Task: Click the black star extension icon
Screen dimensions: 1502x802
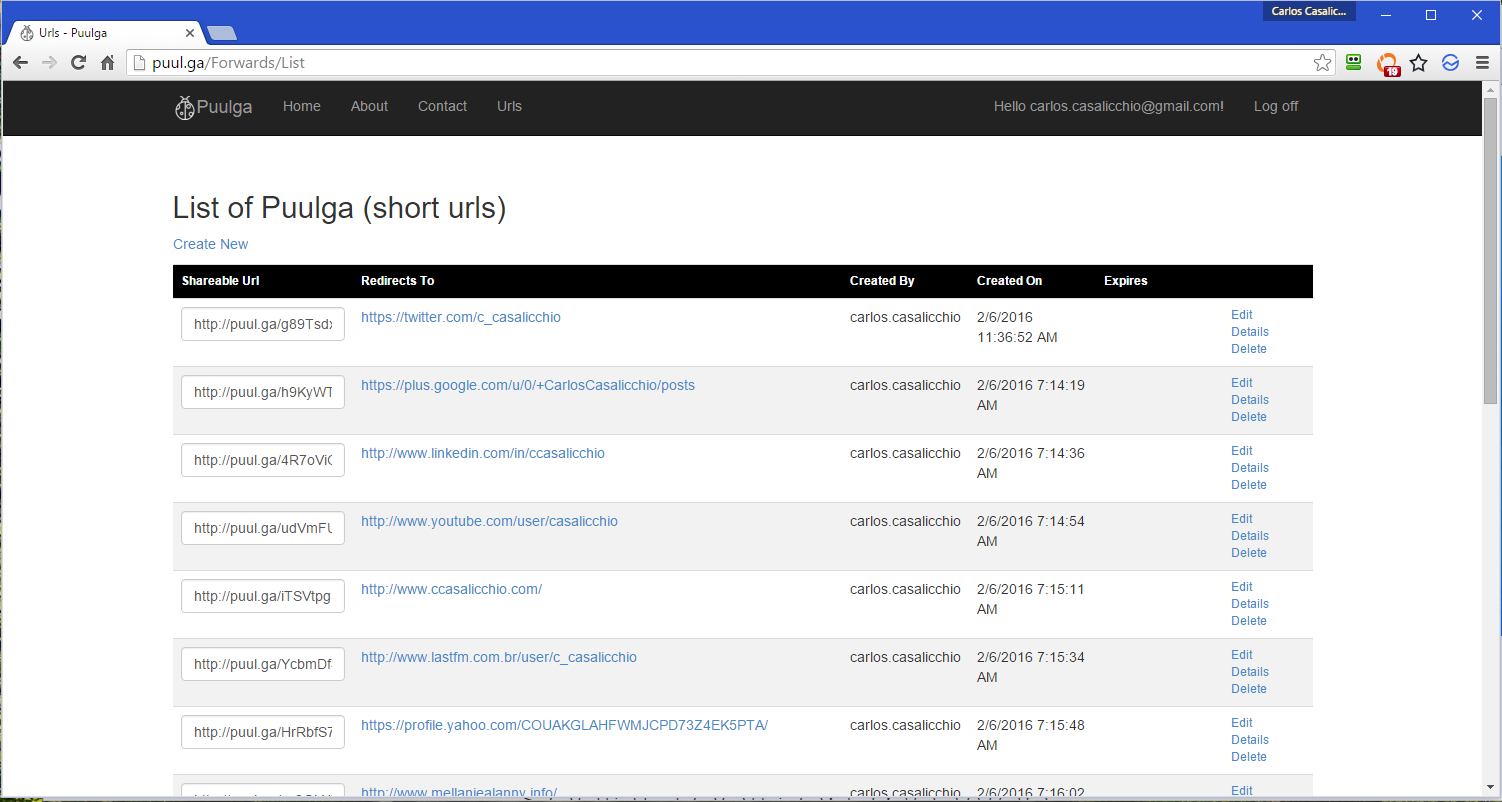Action: (x=1418, y=63)
